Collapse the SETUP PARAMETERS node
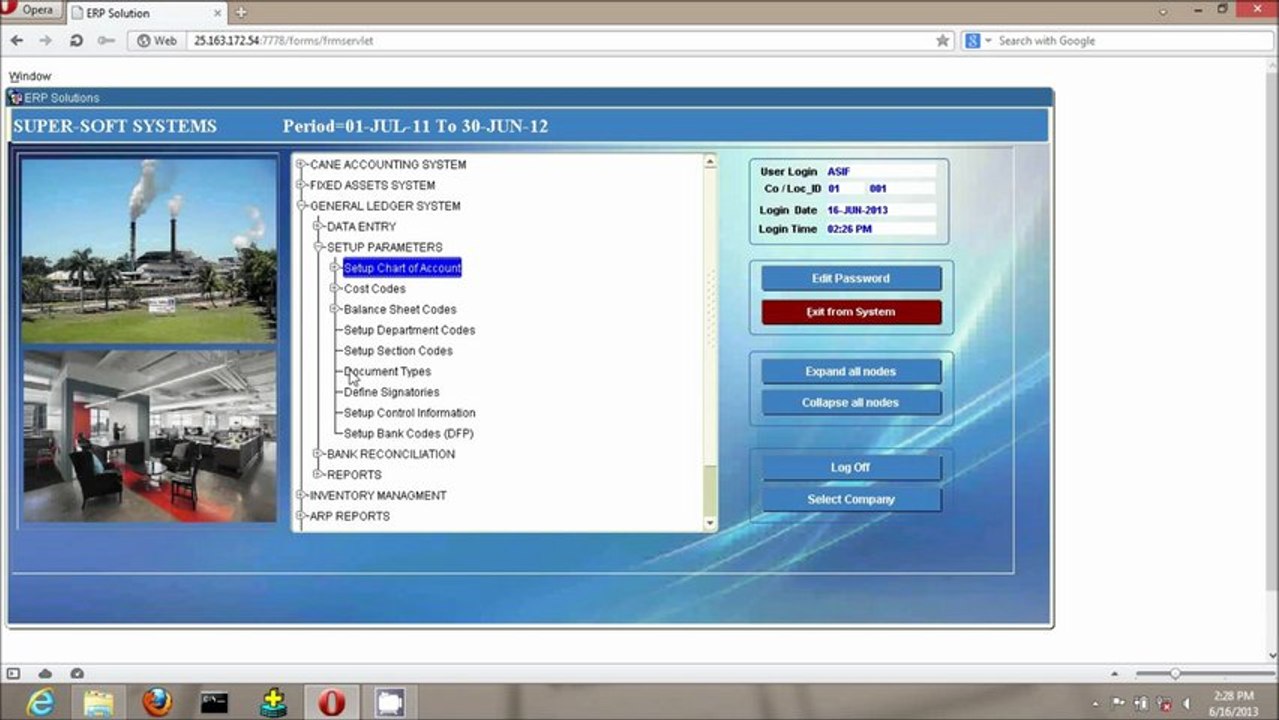The height and width of the screenshot is (720, 1279). 318,247
